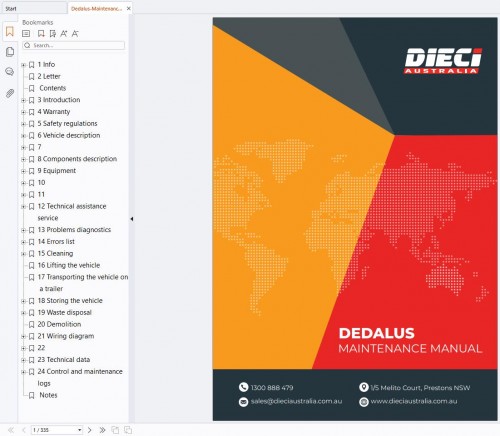Open the Bookmarks panel icon in sidebar
500x436 pixels.
click(x=10, y=32)
